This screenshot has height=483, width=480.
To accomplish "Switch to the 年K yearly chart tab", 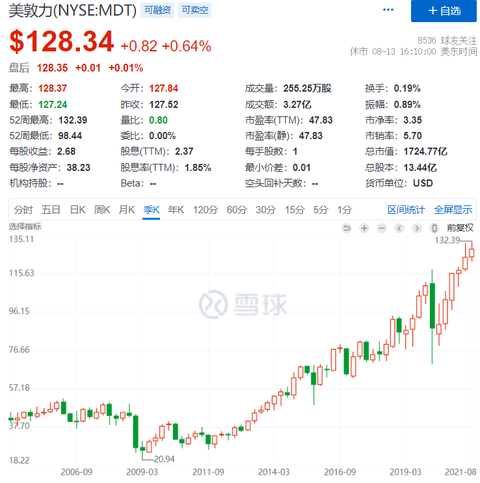I will (176, 210).
